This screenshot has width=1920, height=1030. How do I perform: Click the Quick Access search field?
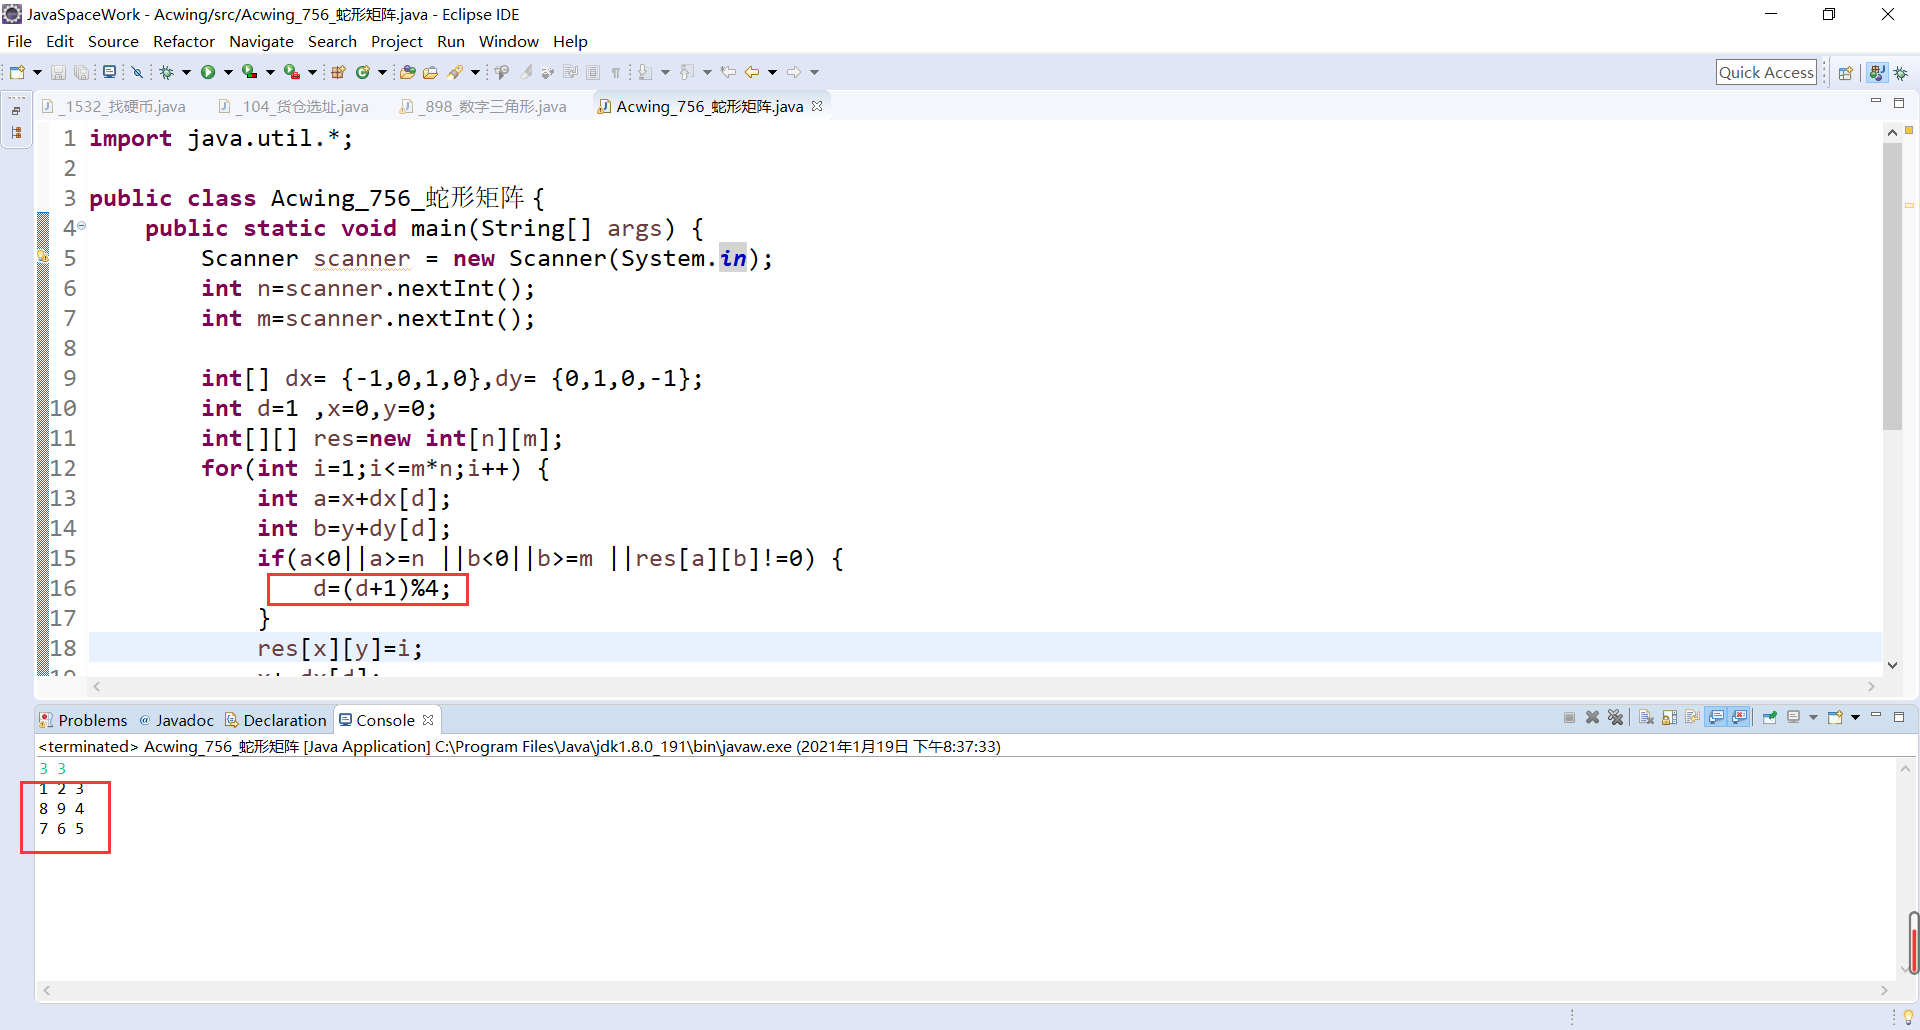coord(1766,72)
